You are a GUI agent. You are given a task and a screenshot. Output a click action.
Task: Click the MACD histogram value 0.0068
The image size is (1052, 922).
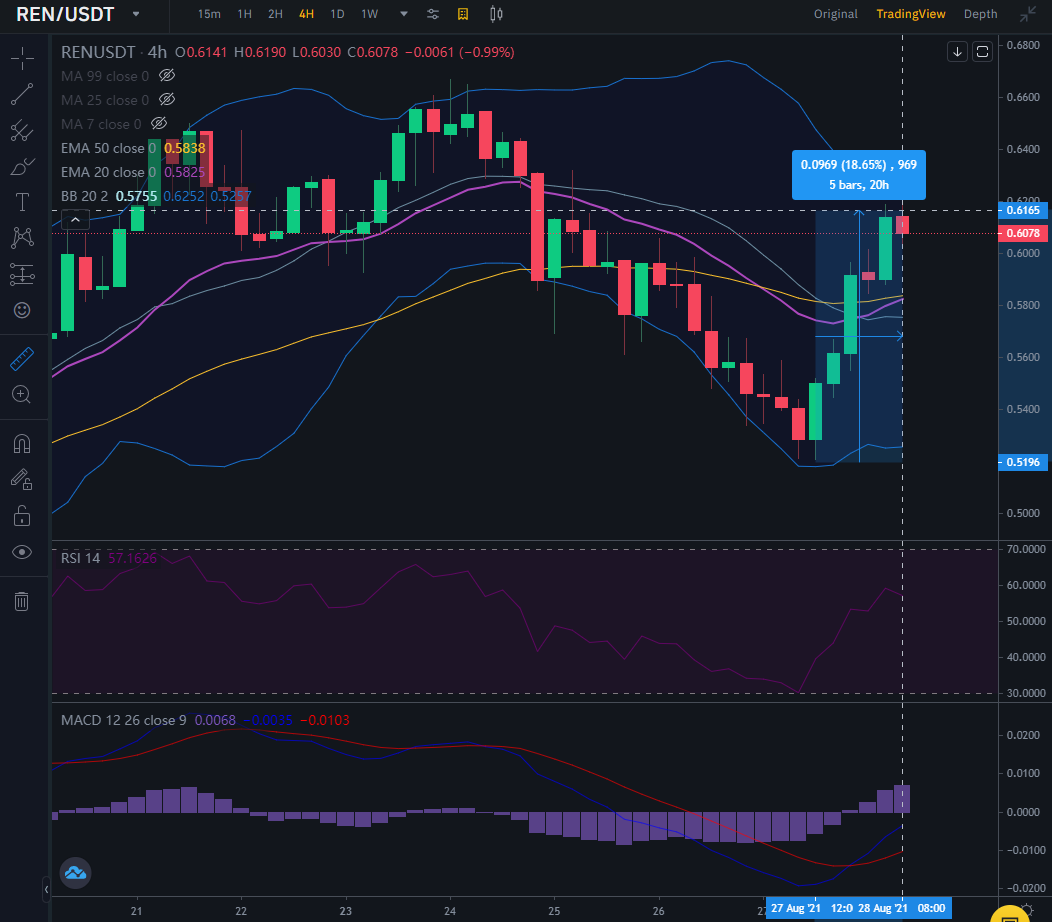point(215,720)
